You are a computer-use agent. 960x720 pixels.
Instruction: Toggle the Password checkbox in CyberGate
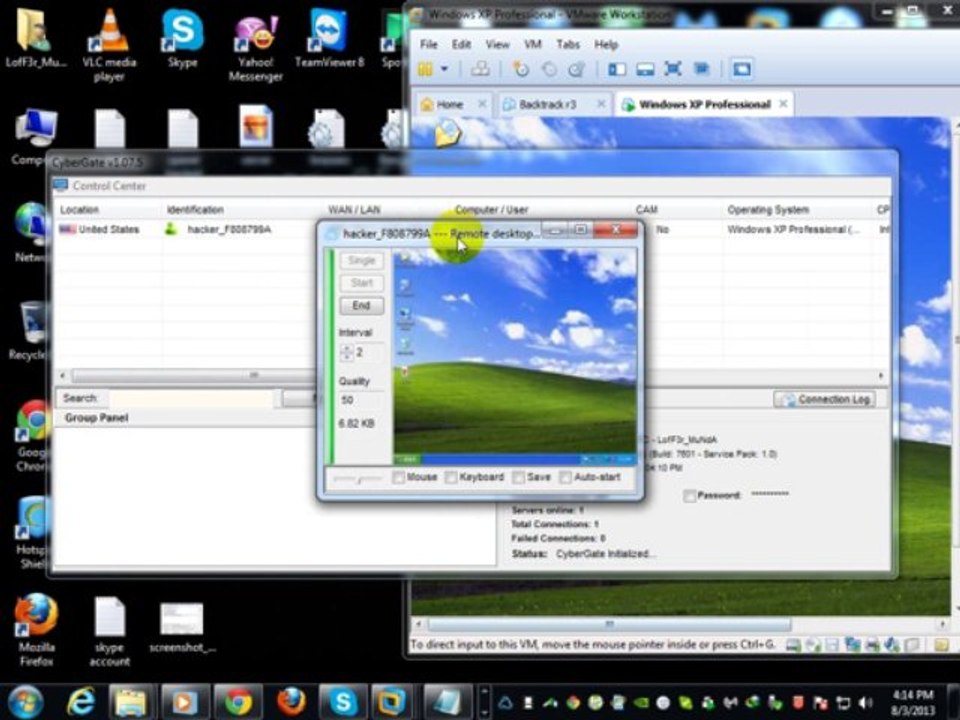(x=689, y=495)
